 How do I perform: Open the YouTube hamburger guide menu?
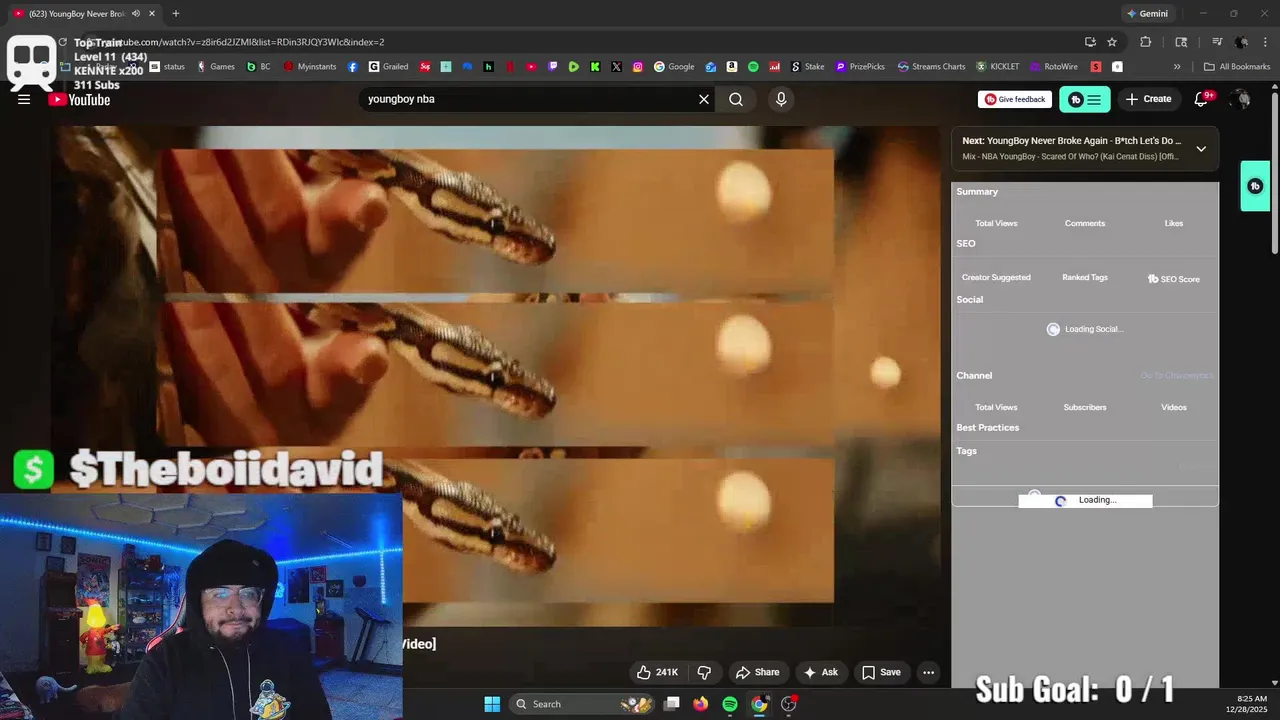[x=24, y=99]
